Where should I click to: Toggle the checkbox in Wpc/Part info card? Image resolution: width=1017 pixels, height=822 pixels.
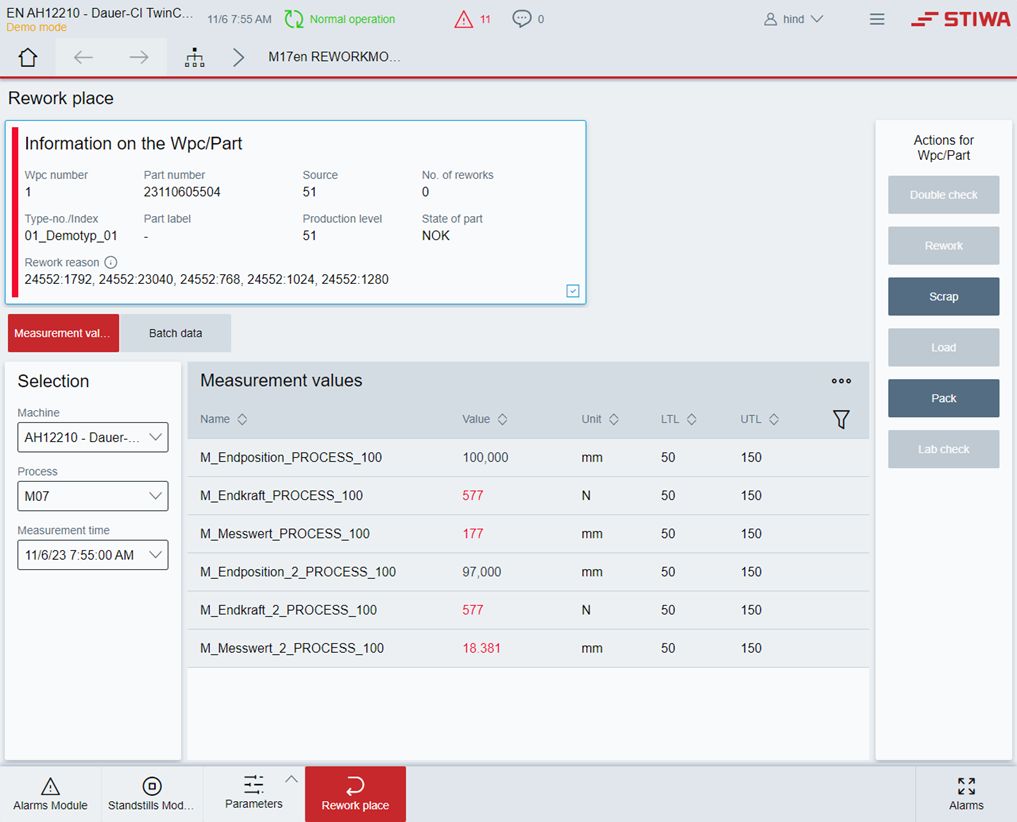pyautogui.click(x=573, y=291)
